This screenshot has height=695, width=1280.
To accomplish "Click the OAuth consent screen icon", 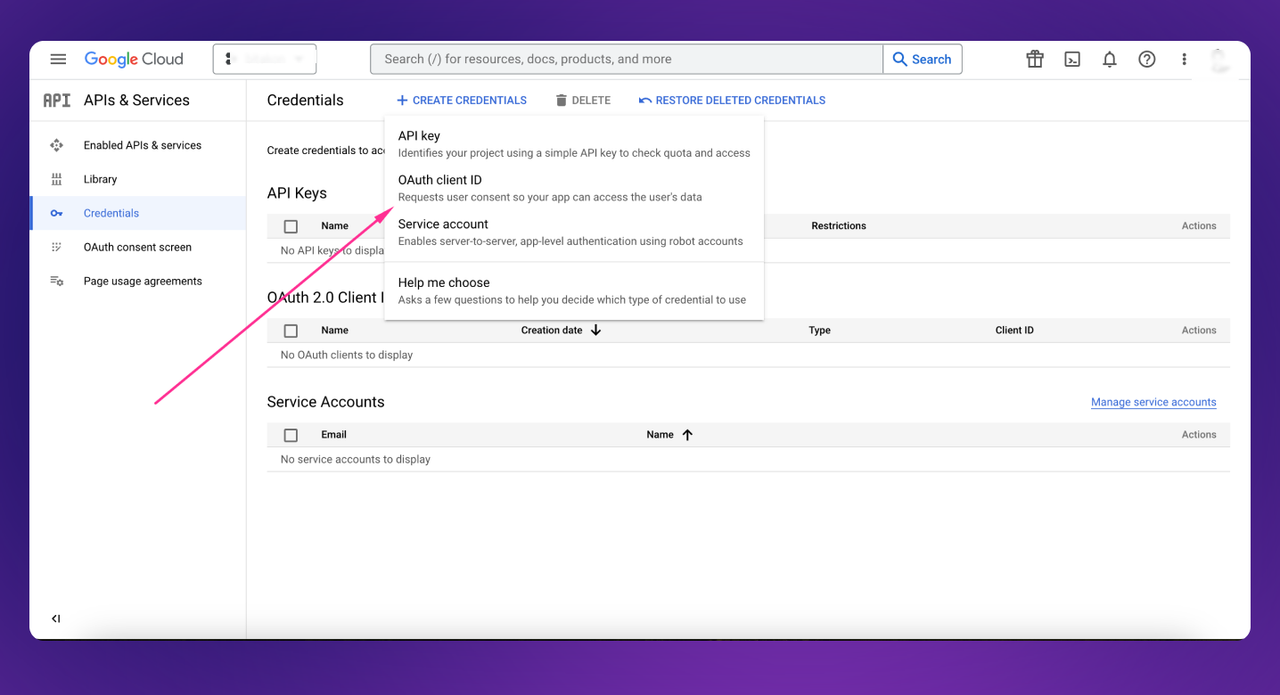I will click(57, 247).
